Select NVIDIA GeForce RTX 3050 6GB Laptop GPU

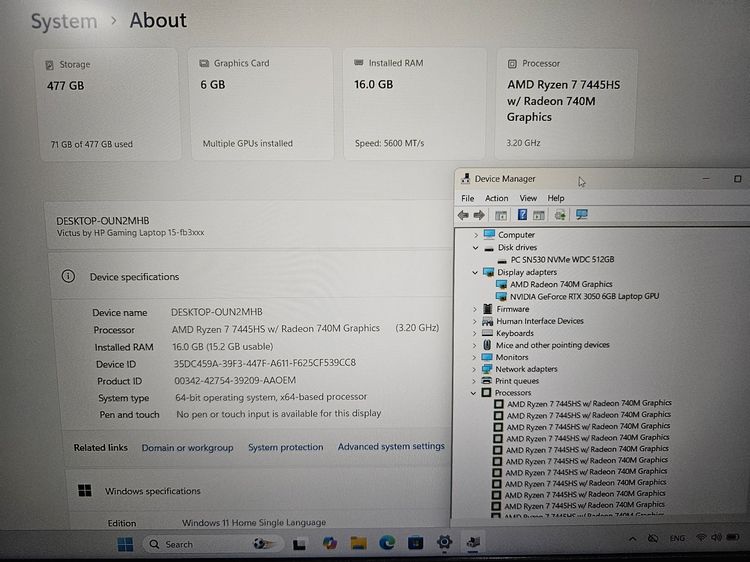pos(584,296)
